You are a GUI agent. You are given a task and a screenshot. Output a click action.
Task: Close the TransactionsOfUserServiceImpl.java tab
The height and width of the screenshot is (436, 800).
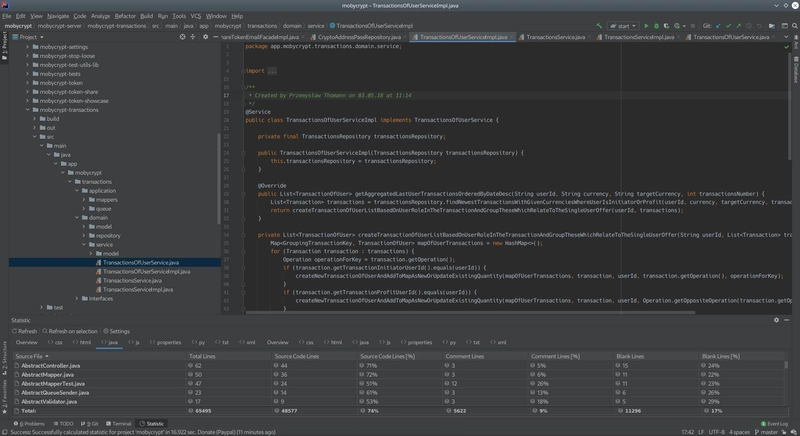[512, 37]
